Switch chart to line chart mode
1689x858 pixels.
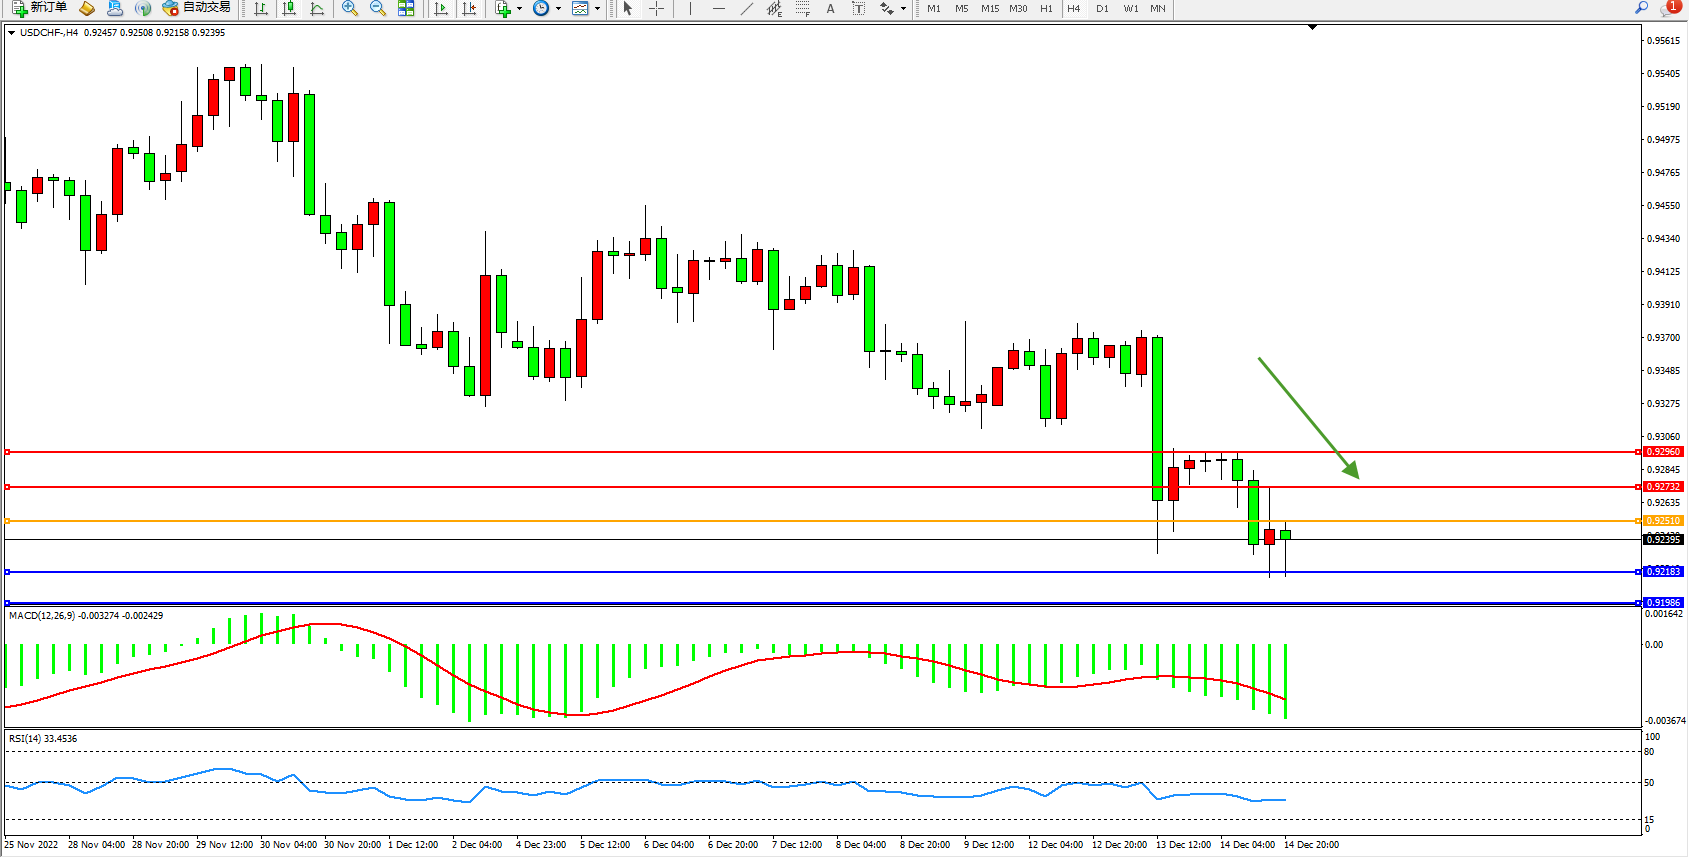pos(317,8)
